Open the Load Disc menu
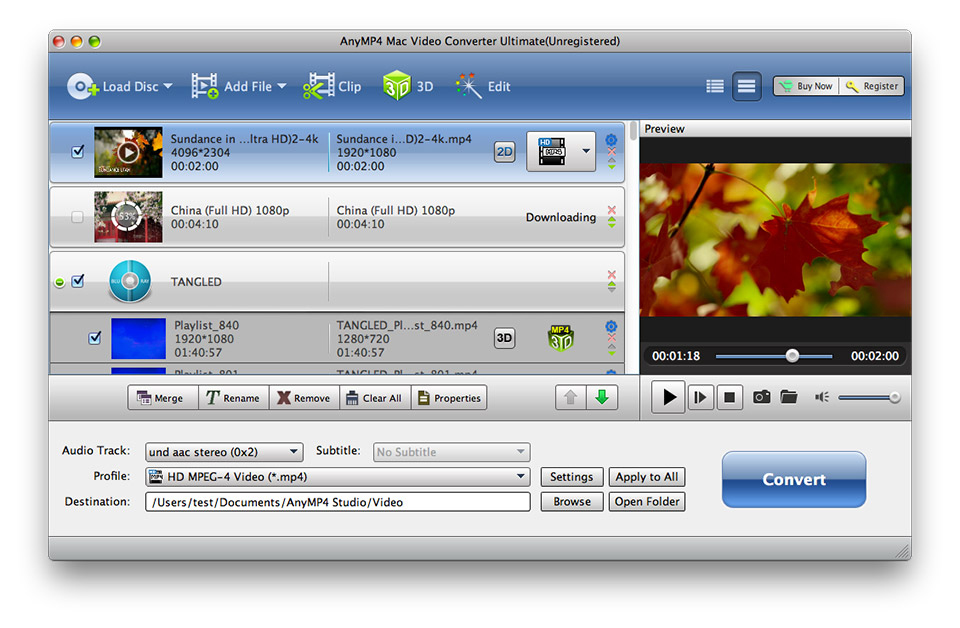This screenshot has height=628, width=960. click(x=120, y=87)
